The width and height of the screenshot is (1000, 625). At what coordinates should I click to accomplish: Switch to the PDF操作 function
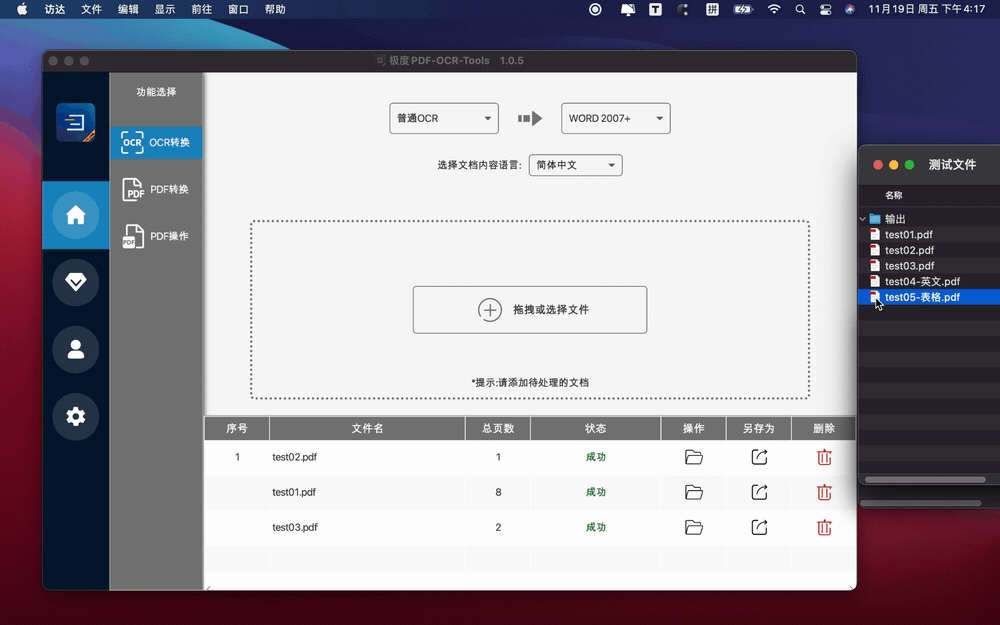156,236
